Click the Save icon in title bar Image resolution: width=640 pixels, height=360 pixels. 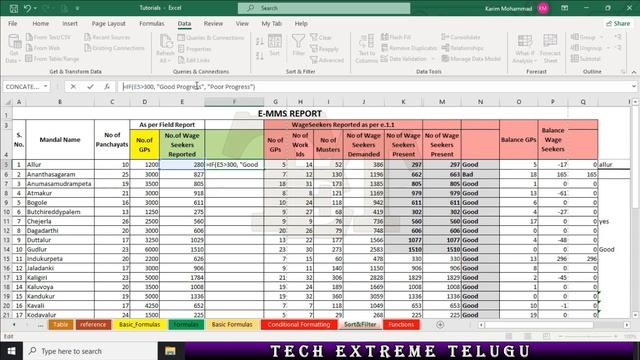point(13,8)
